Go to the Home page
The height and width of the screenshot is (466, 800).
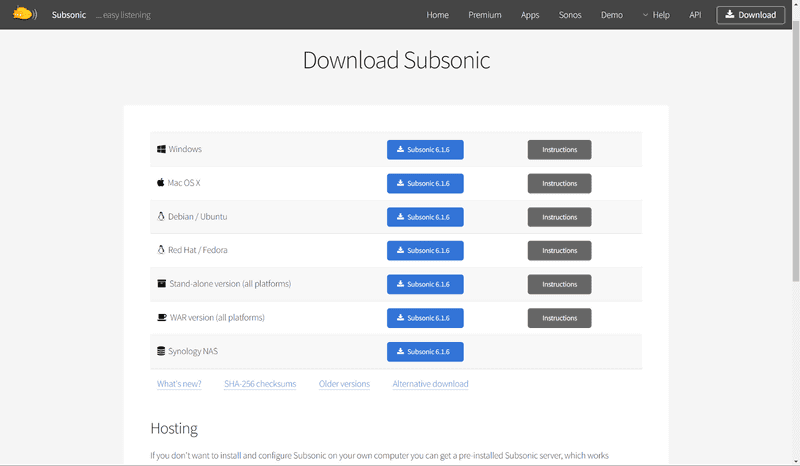point(437,15)
